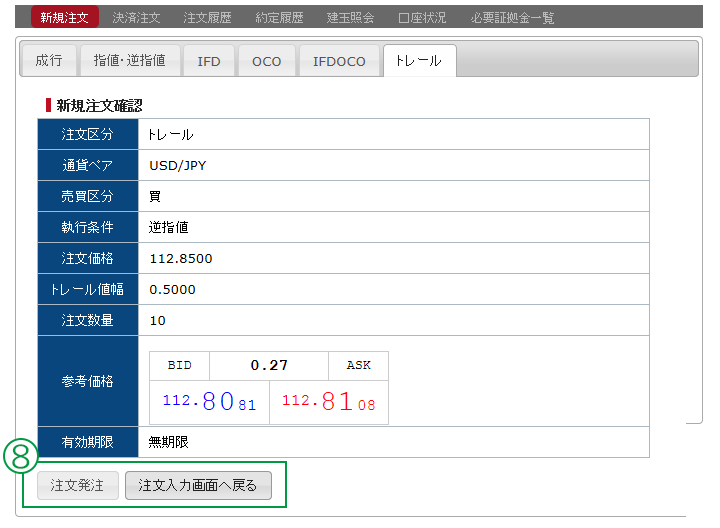Click the 注文価格 value 112.8500
720x528 pixels.
(181, 258)
